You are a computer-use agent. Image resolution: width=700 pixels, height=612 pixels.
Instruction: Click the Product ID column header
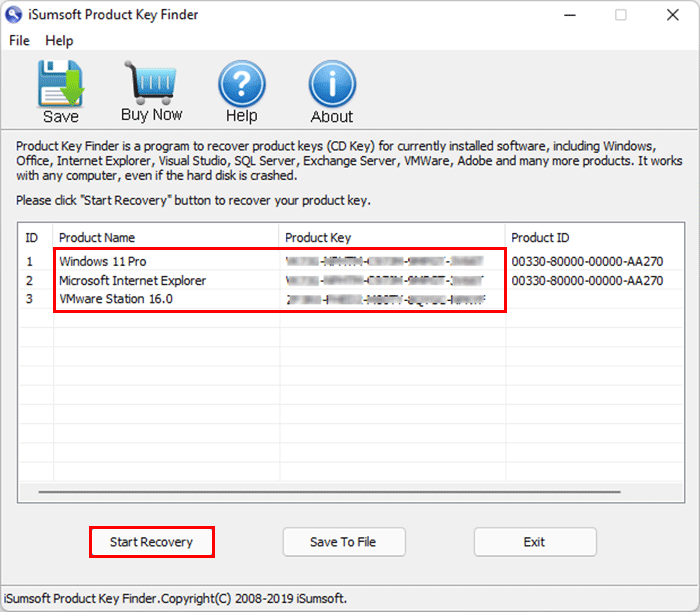(x=595, y=237)
